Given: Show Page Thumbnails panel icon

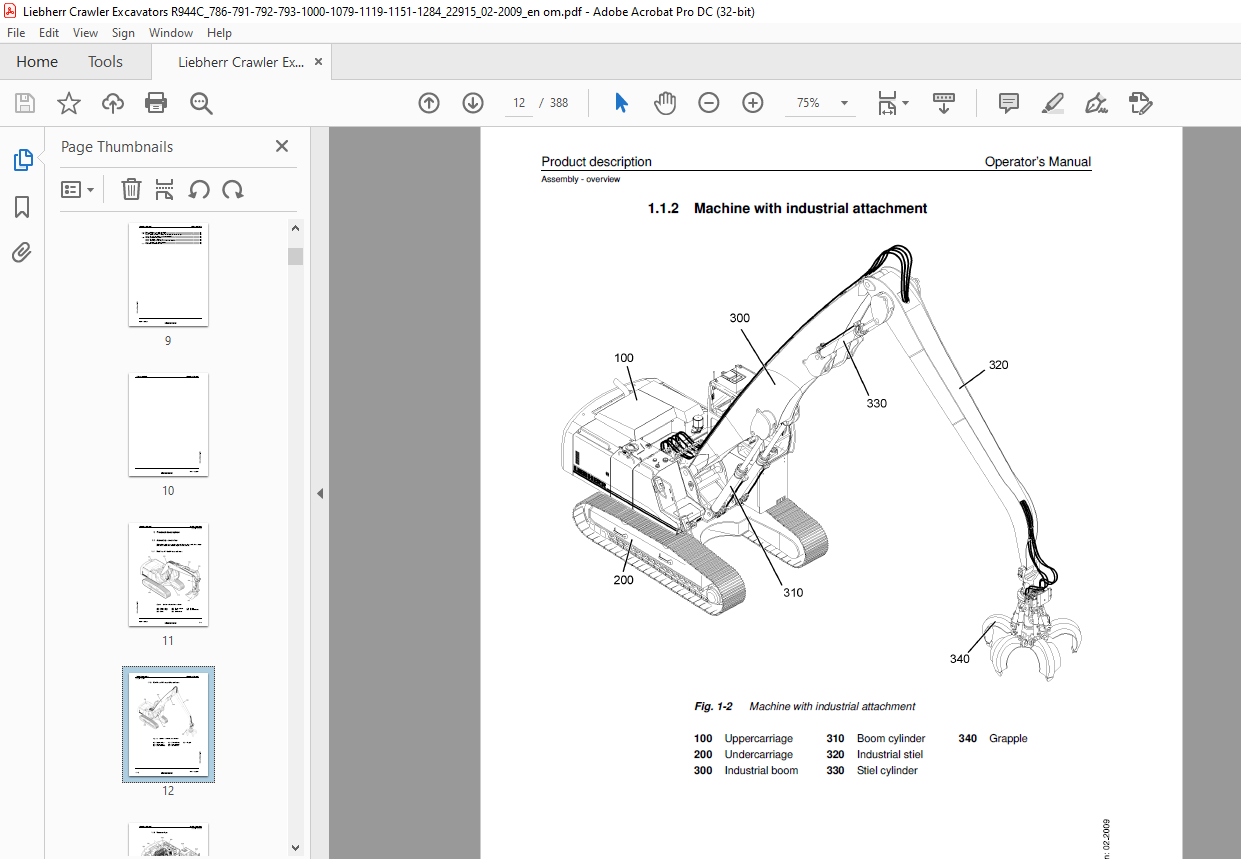Looking at the screenshot, I should (x=22, y=160).
